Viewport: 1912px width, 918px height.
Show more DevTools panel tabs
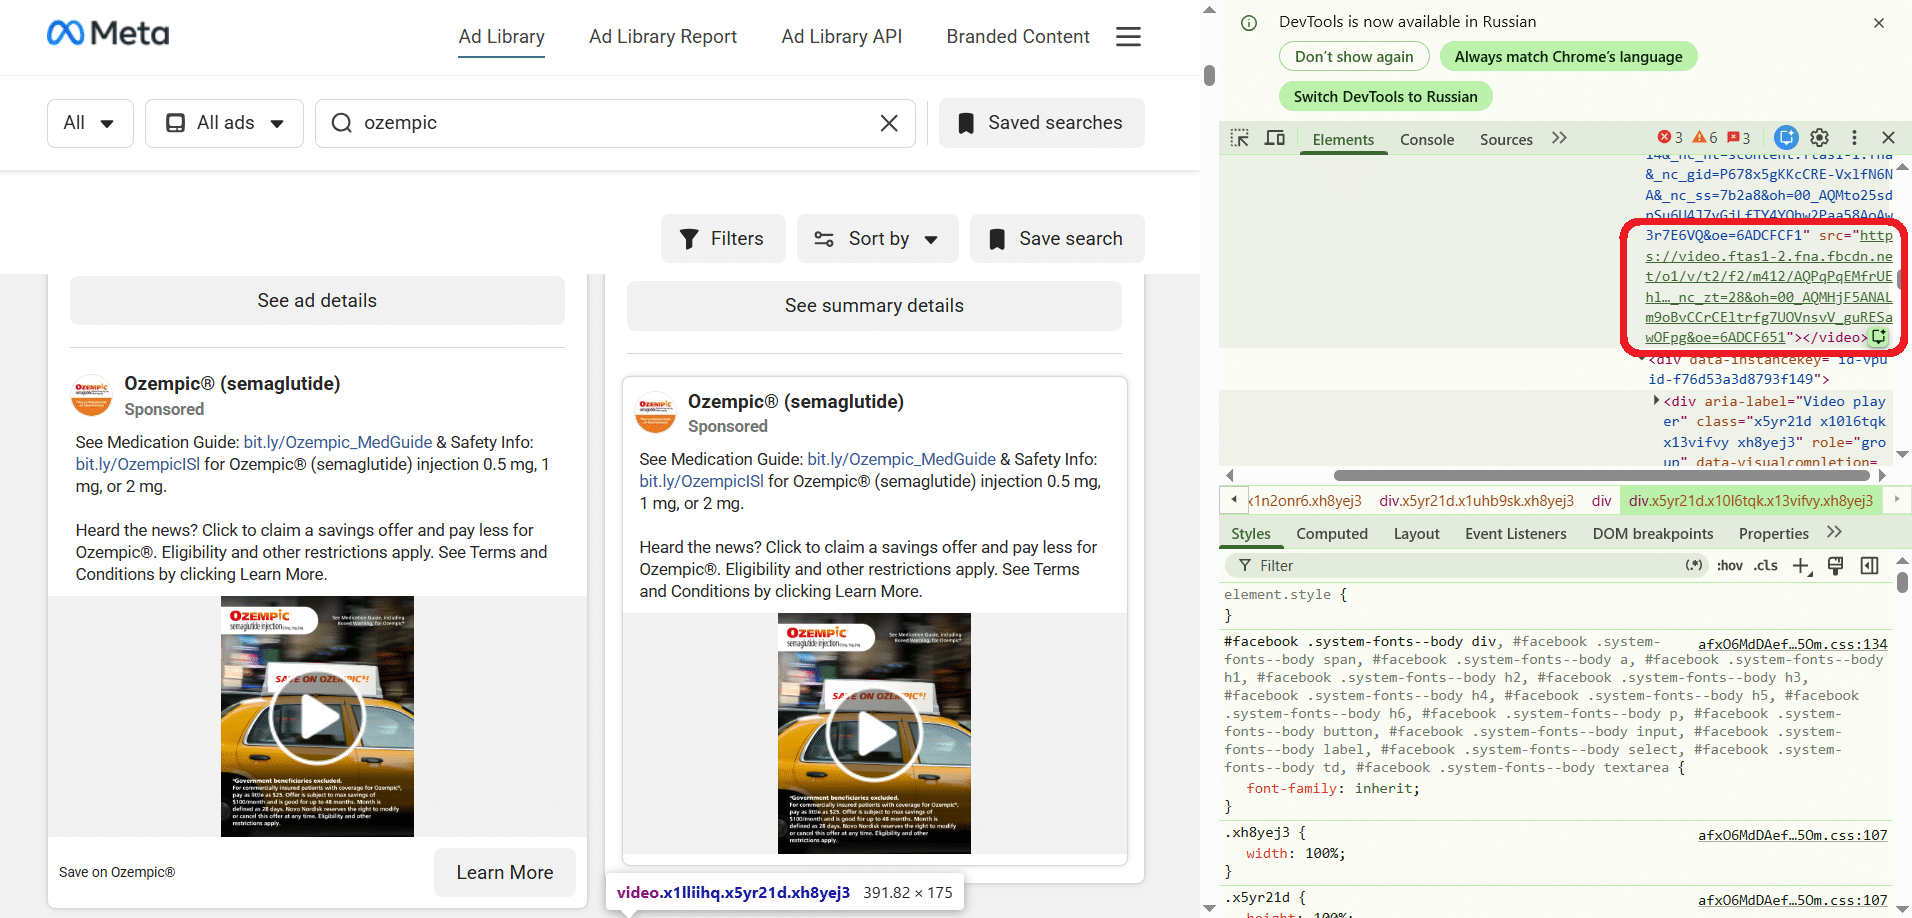1559,138
